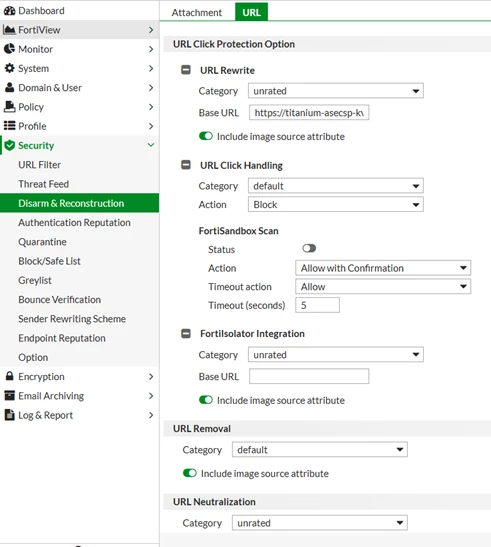Viewport: 491px width, 547px height.
Task: Click the System gear icon
Action: pyautogui.click(x=9, y=68)
